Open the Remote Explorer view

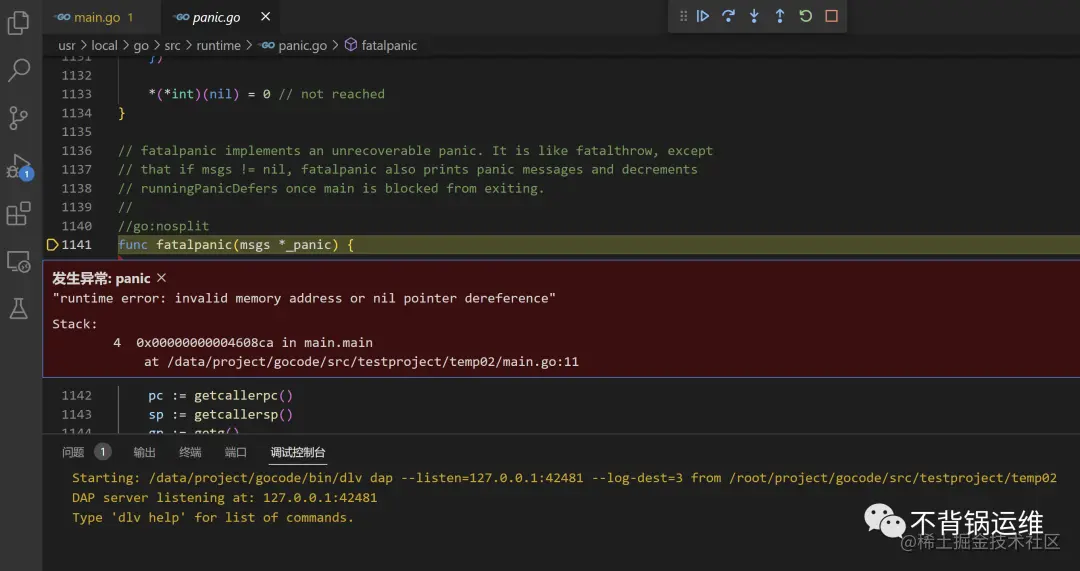pyautogui.click(x=18, y=262)
